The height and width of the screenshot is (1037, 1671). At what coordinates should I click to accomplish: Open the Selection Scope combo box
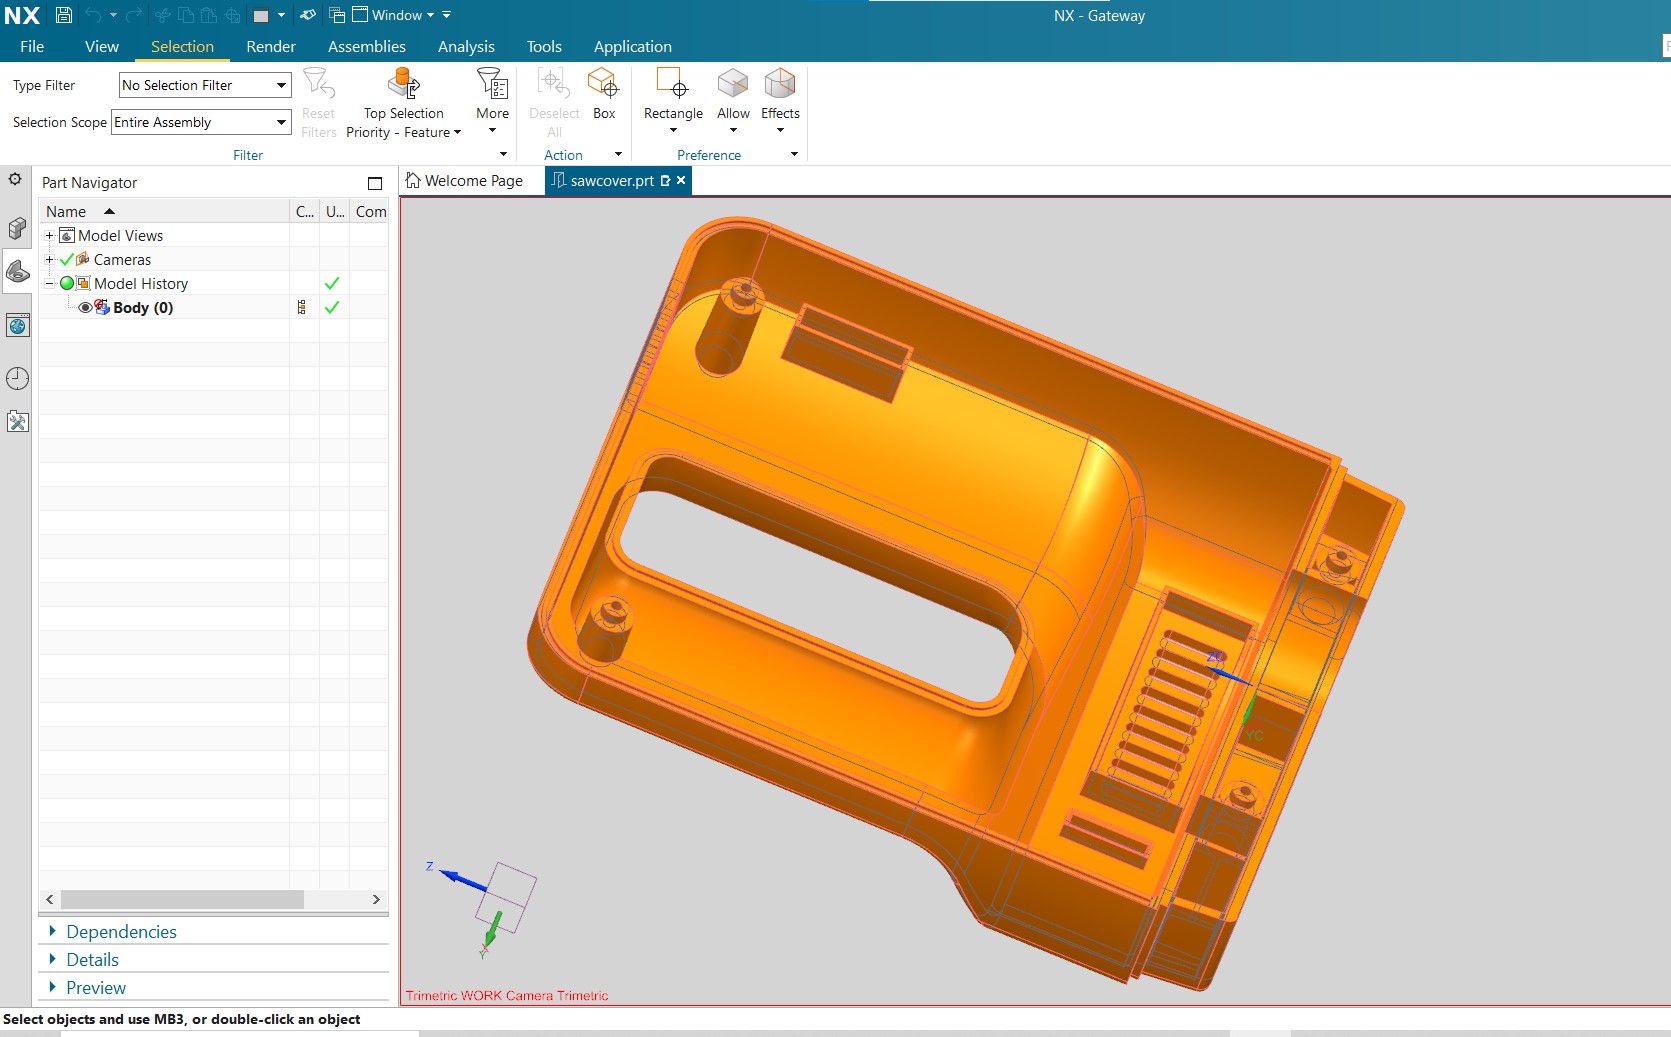click(201, 122)
